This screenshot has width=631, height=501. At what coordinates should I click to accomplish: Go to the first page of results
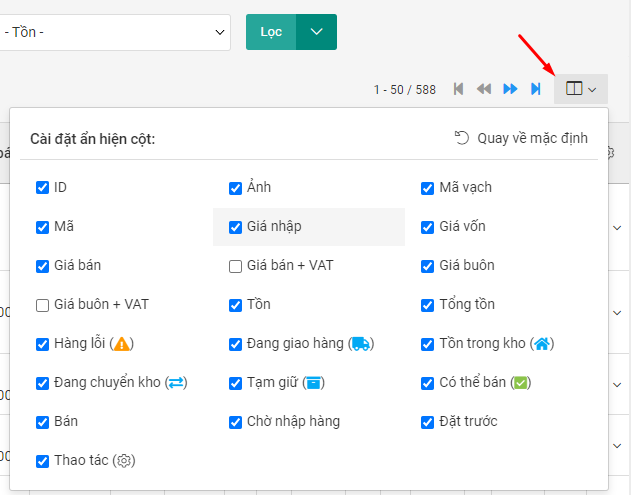458,89
